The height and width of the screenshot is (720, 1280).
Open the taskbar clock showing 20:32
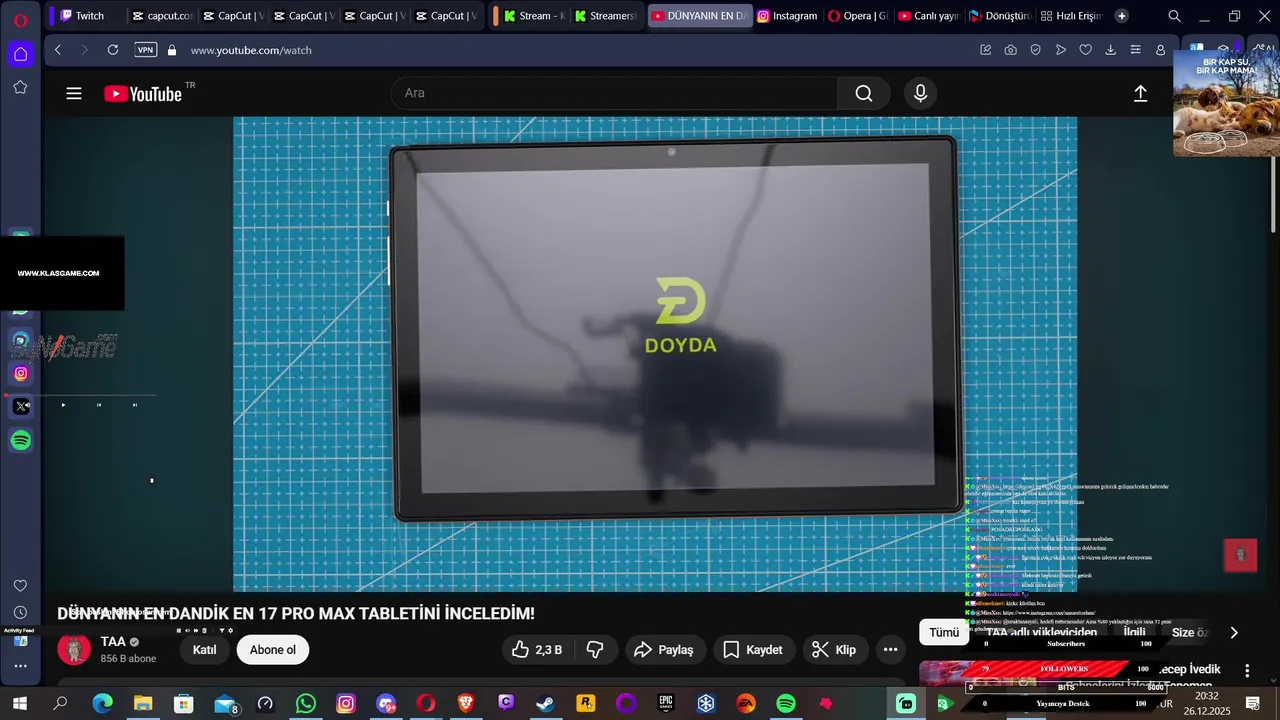tap(1206, 703)
